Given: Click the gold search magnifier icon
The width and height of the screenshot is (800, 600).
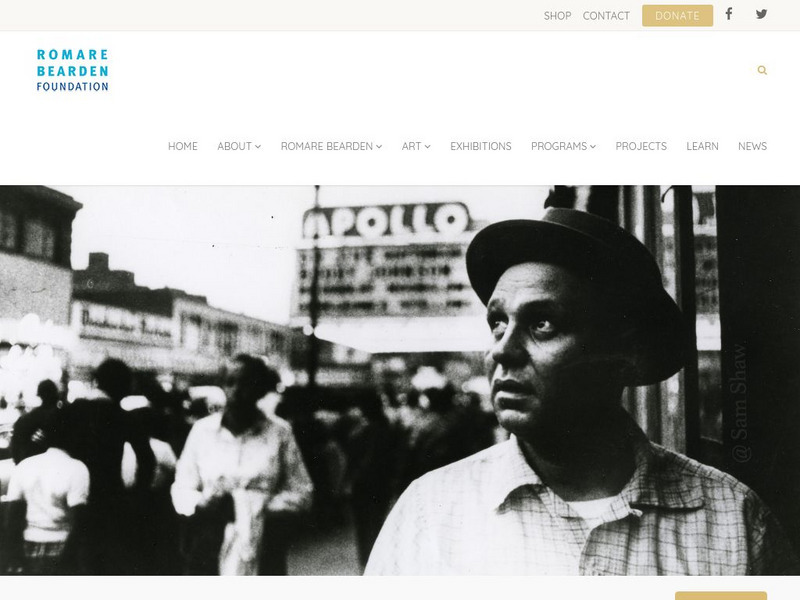Looking at the screenshot, I should [x=762, y=70].
